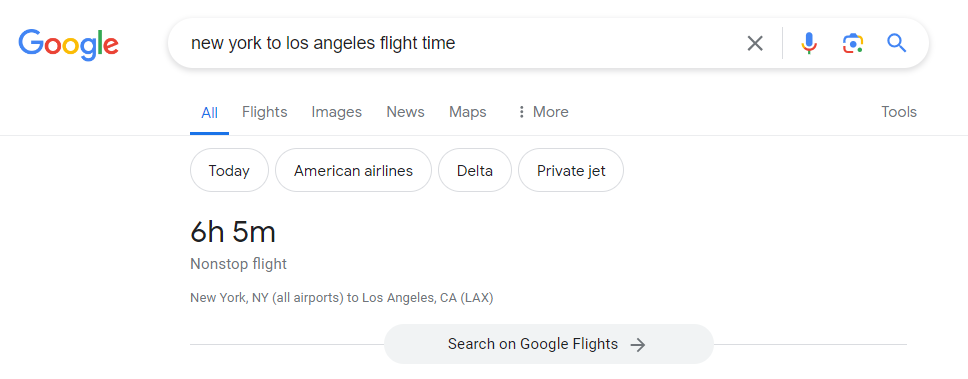Viewport: 968px width, 379px height.
Task: Click the three-dot icon beside More
Action: coord(522,112)
